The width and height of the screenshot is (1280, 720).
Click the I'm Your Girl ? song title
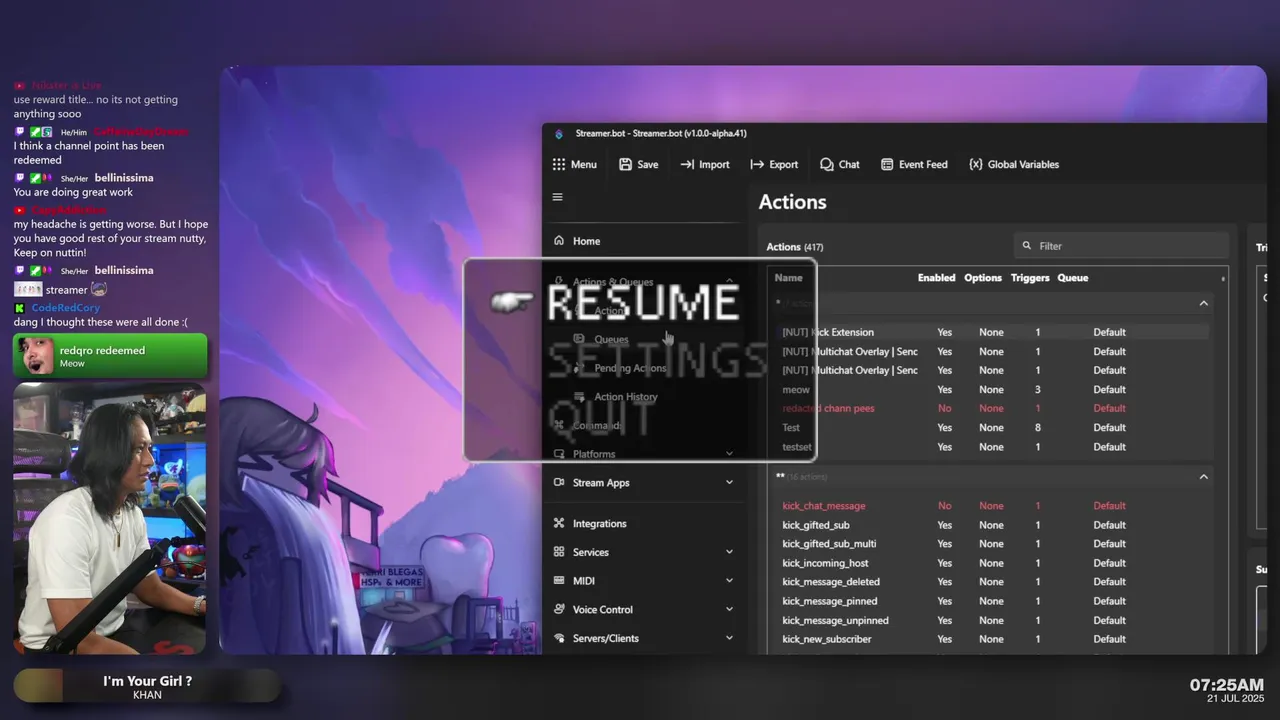point(147,681)
